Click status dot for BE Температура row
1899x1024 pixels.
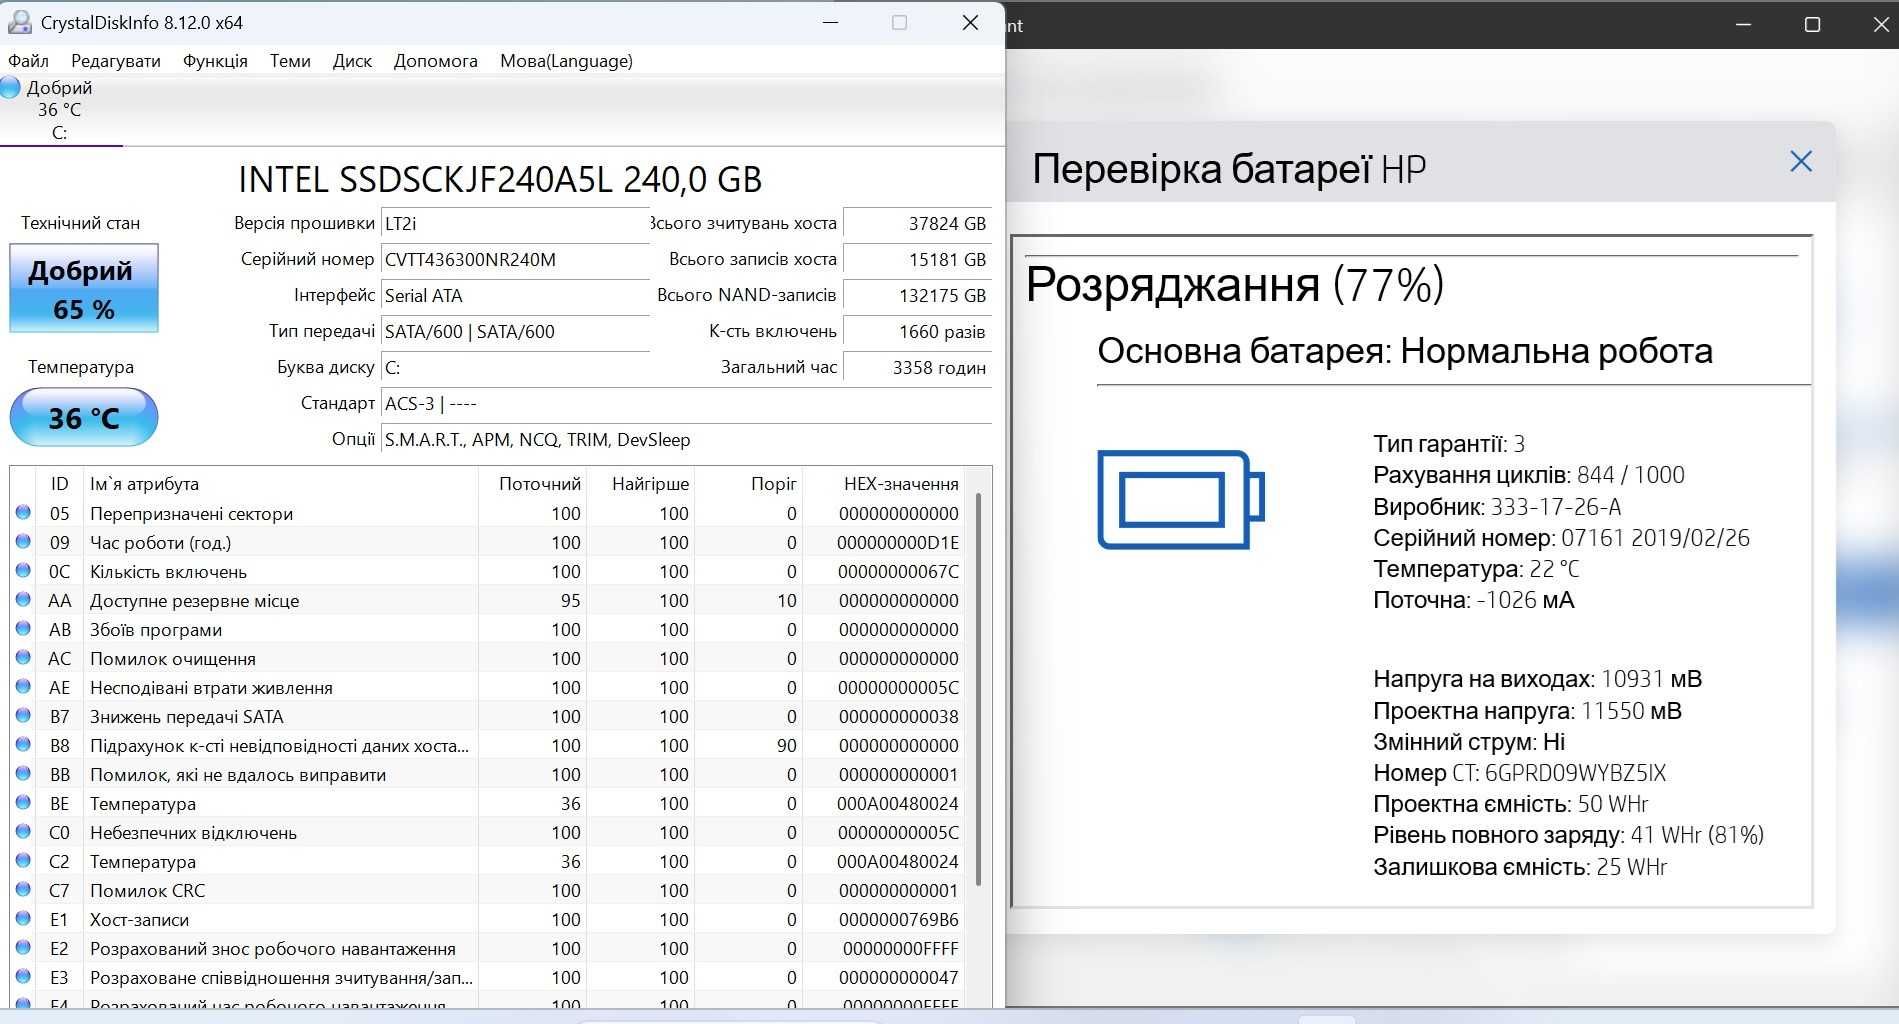pos(23,803)
